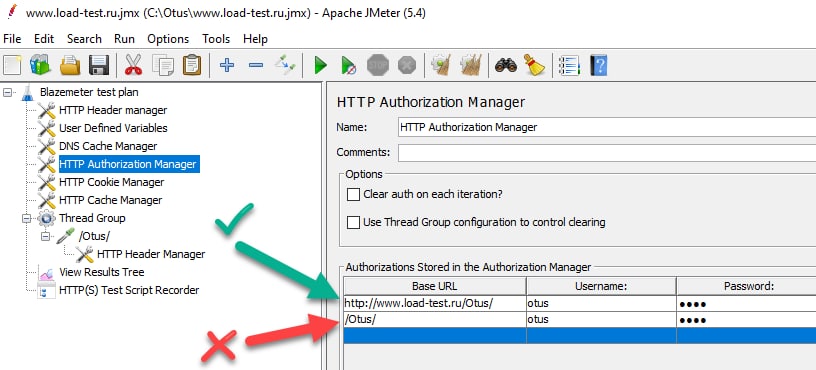Viewport: 816px width, 370px height.
Task: Click the Help question-mark icon
Action: [x=598, y=66]
